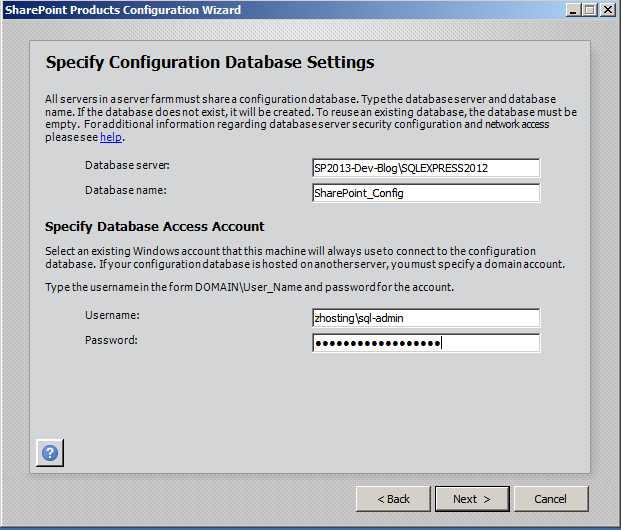Viewport: 621px width, 530px height.
Task: Click the 'Username:' label
Action: [112, 315]
